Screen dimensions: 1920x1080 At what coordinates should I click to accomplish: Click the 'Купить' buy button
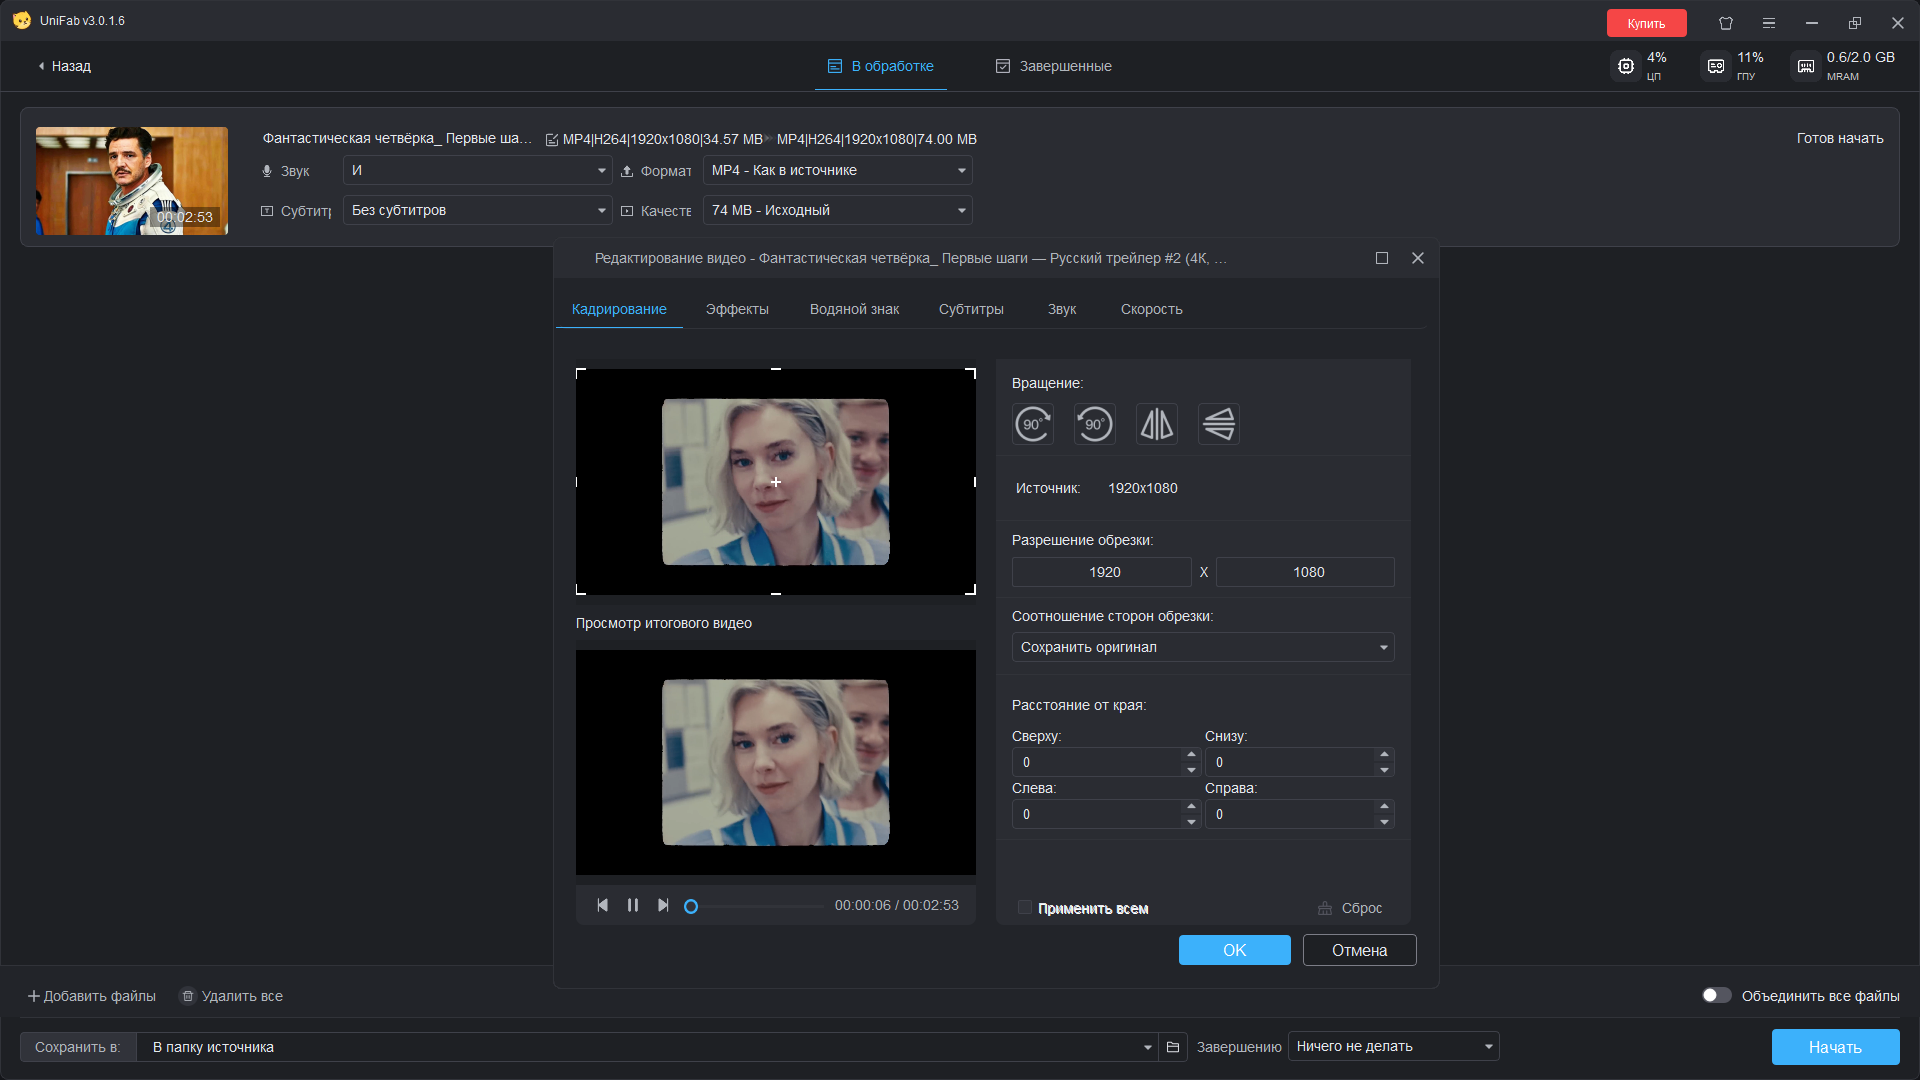pyautogui.click(x=1646, y=23)
